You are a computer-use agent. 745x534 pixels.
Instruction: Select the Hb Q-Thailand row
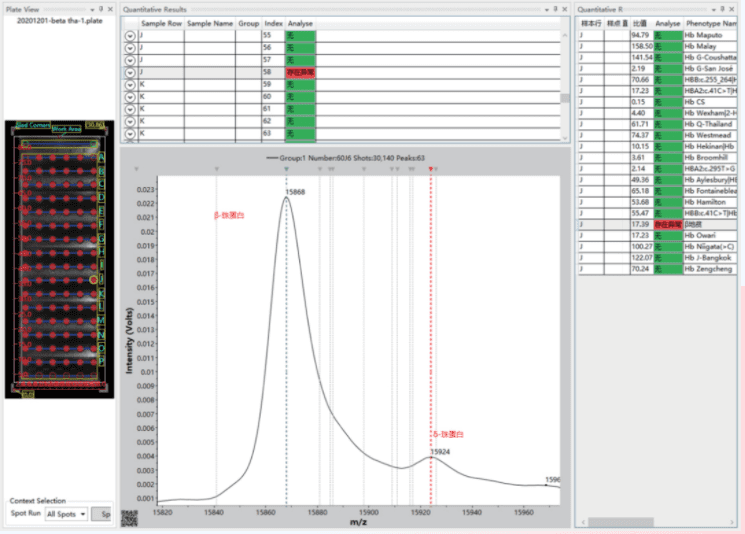click(x=710, y=124)
